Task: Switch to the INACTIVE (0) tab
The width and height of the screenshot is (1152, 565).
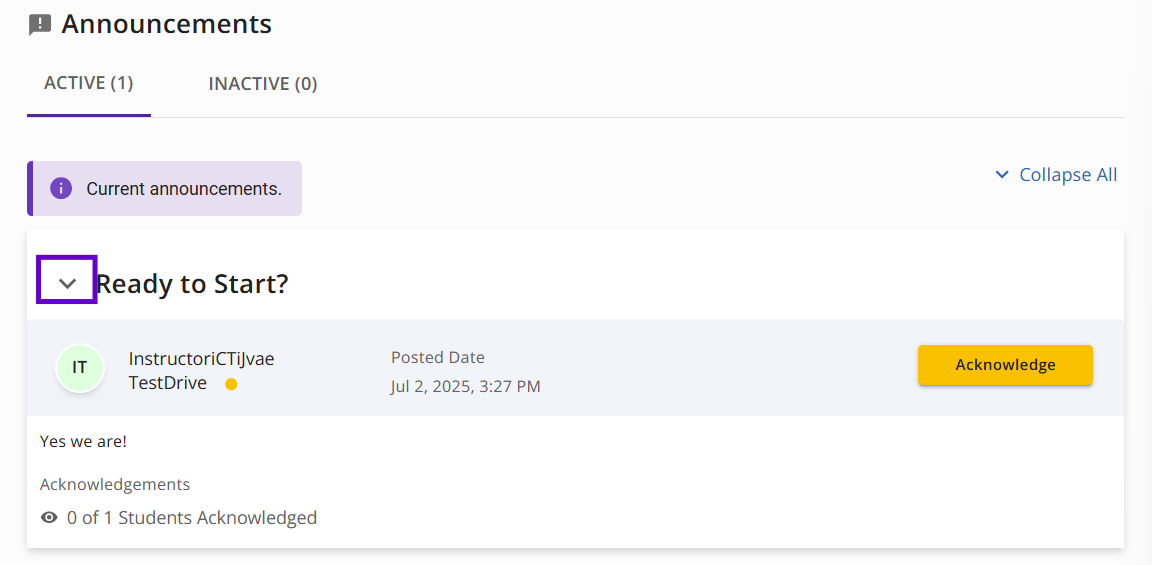Action: coord(263,84)
